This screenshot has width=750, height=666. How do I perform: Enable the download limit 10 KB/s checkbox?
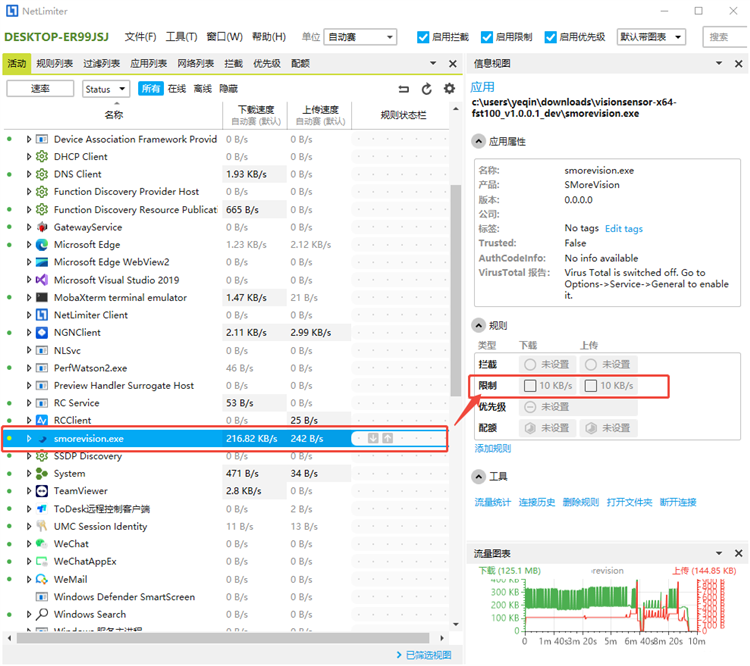pyautogui.click(x=530, y=386)
